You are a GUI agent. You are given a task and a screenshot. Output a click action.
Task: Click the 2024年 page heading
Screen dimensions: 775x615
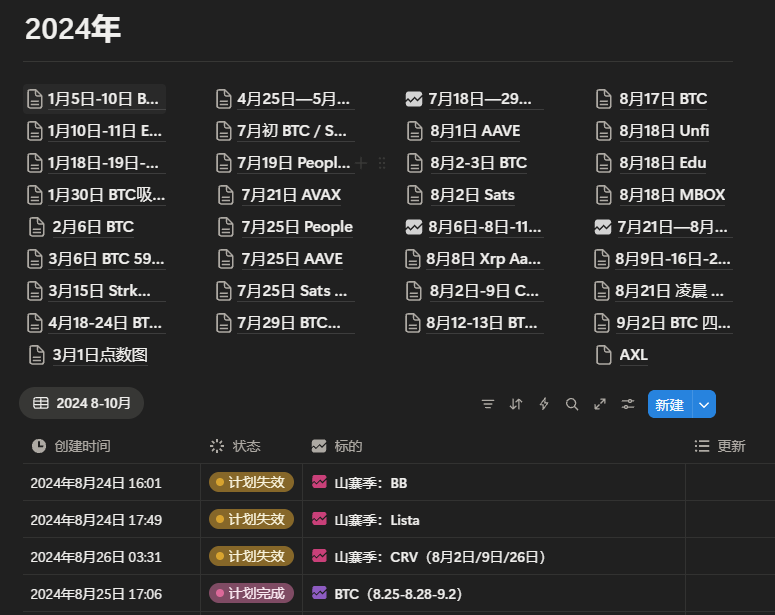click(73, 29)
